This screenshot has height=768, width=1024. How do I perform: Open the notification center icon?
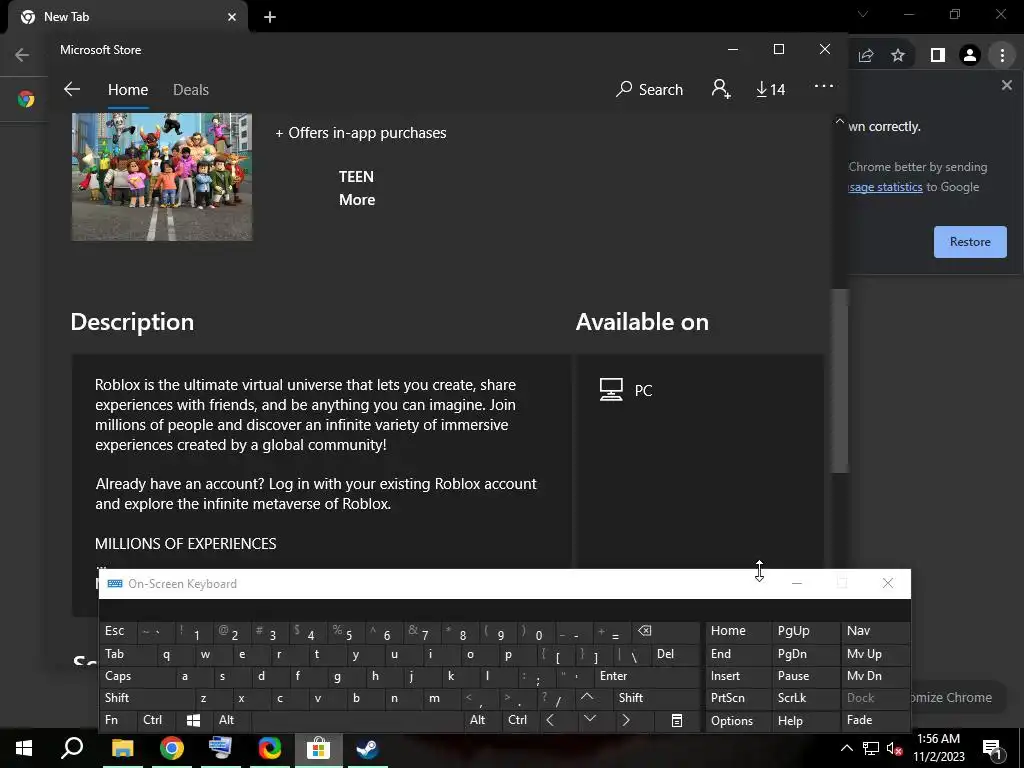(993, 749)
